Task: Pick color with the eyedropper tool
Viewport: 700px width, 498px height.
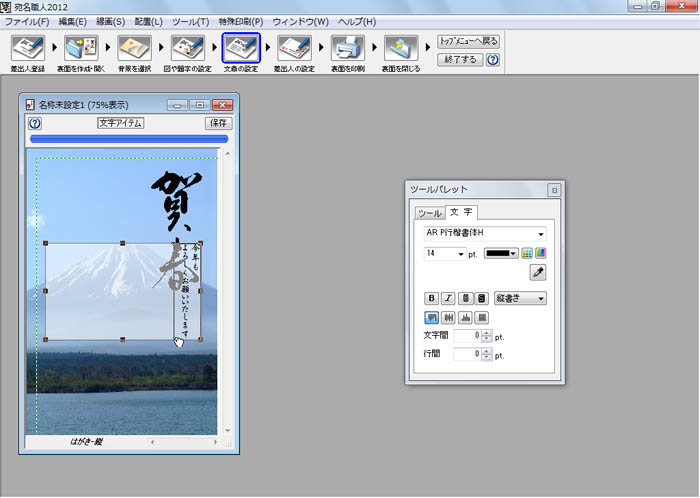Action: [x=537, y=272]
